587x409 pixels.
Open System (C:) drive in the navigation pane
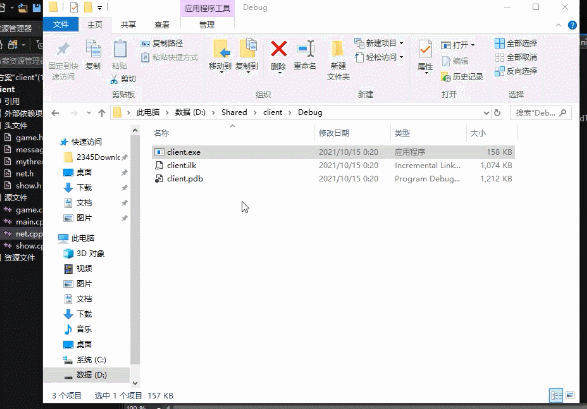pyautogui.click(x=85, y=360)
